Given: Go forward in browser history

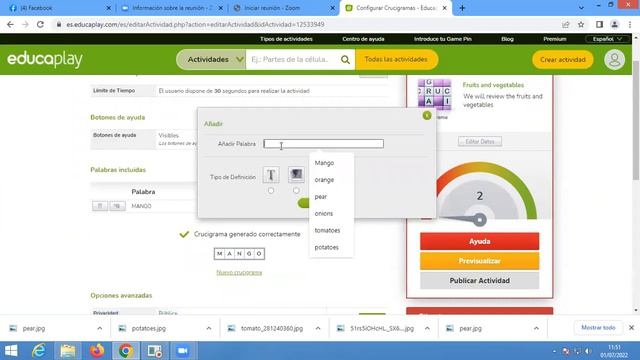Looking at the screenshot, I should click(x=25, y=24).
